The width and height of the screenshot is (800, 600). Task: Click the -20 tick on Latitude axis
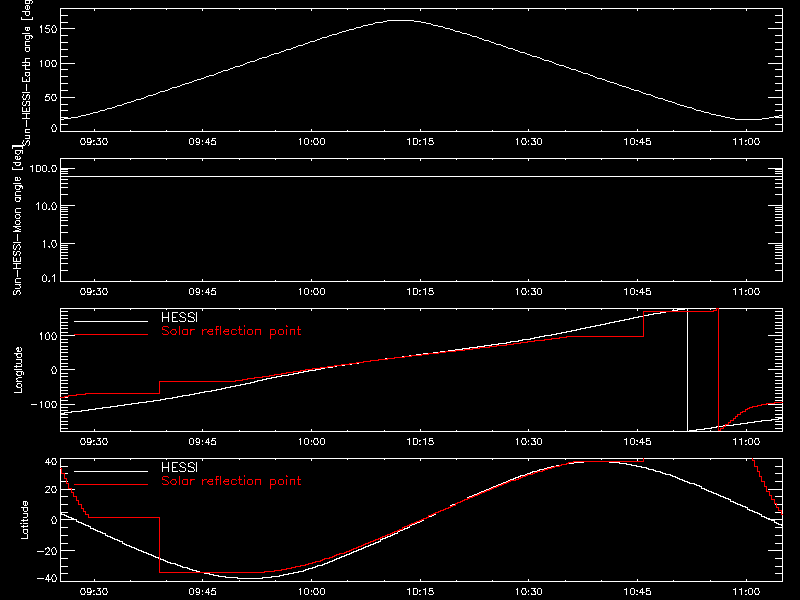[x=47, y=551]
